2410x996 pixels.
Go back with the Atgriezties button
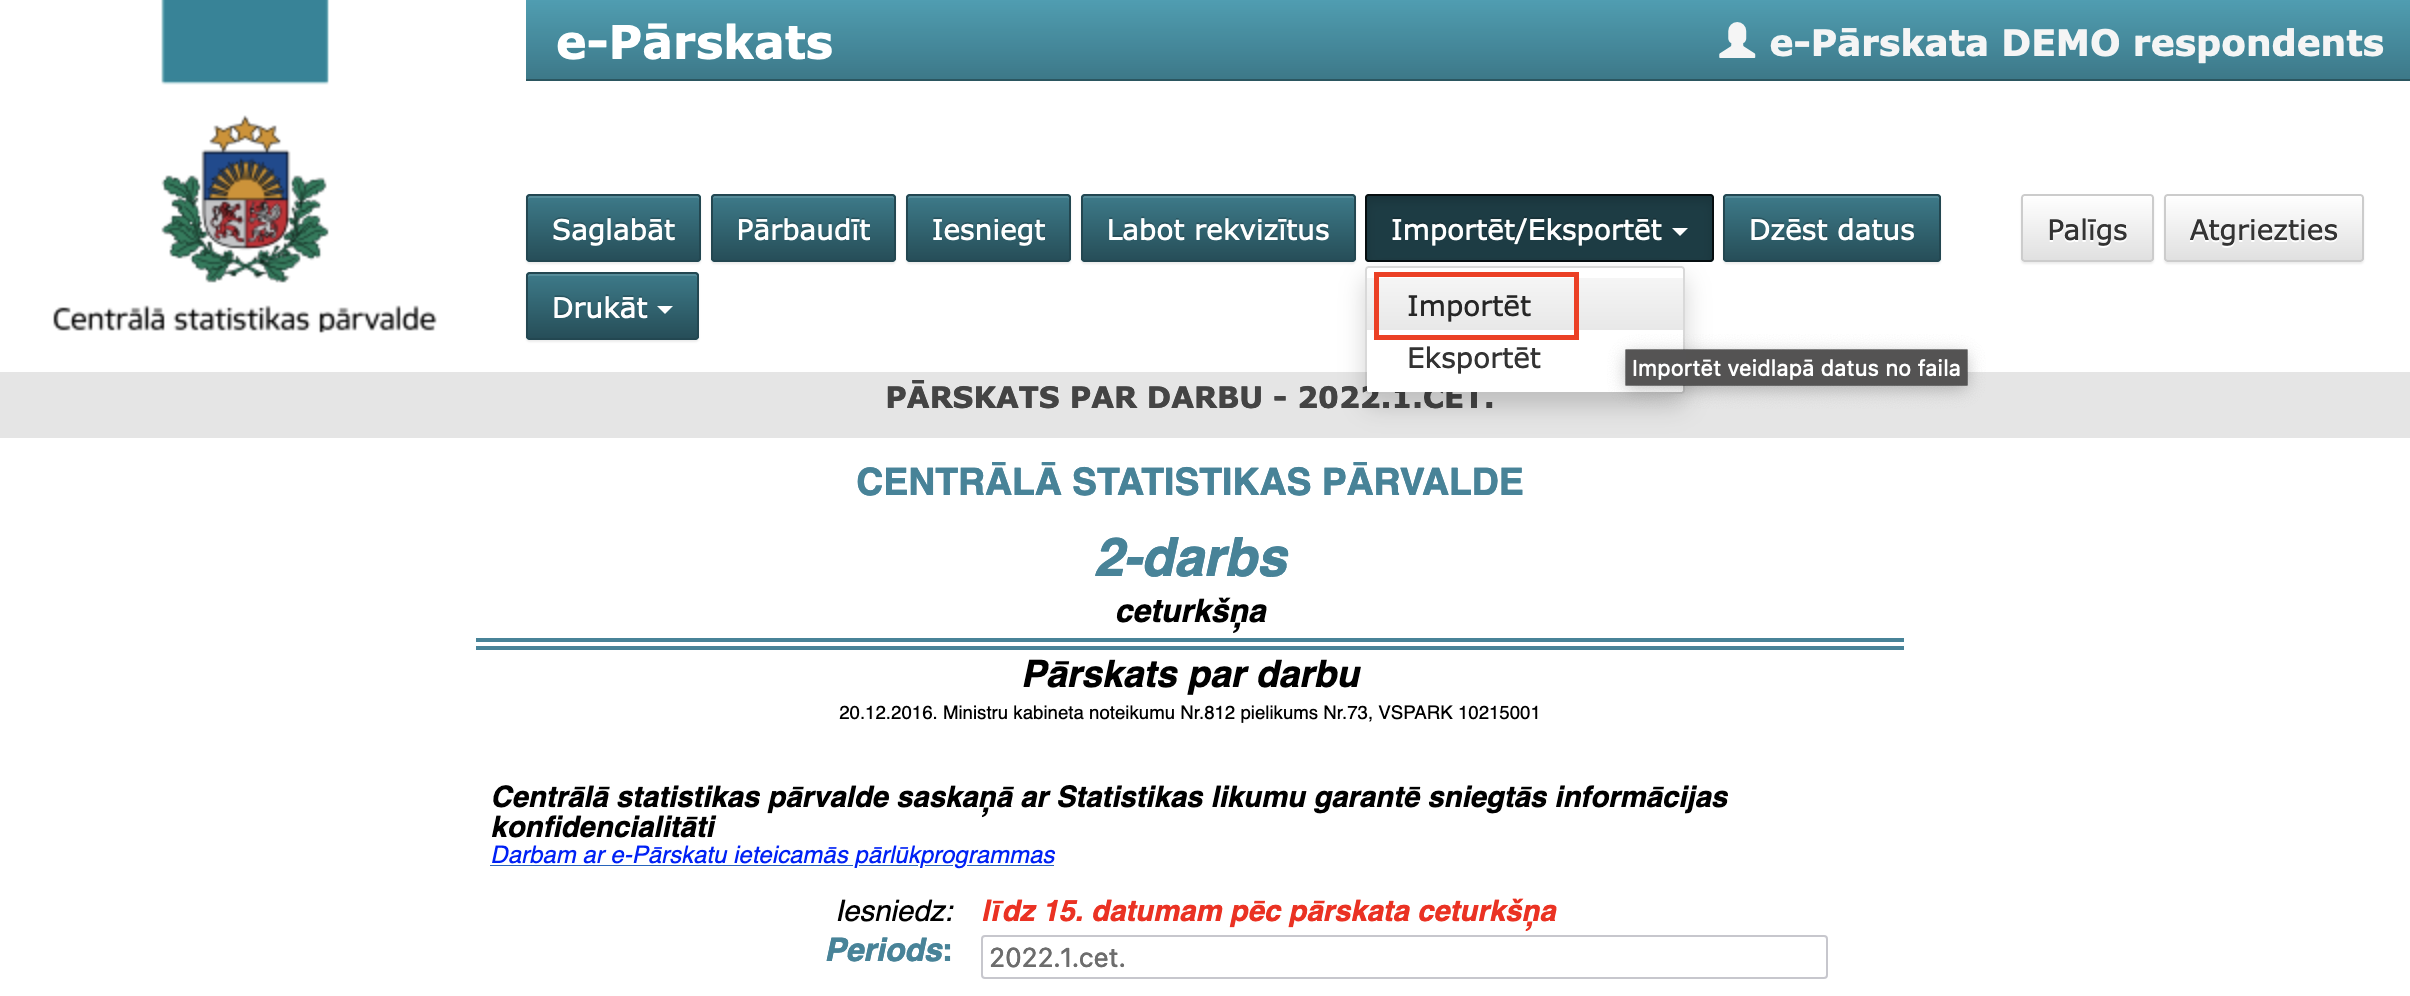click(2263, 229)
